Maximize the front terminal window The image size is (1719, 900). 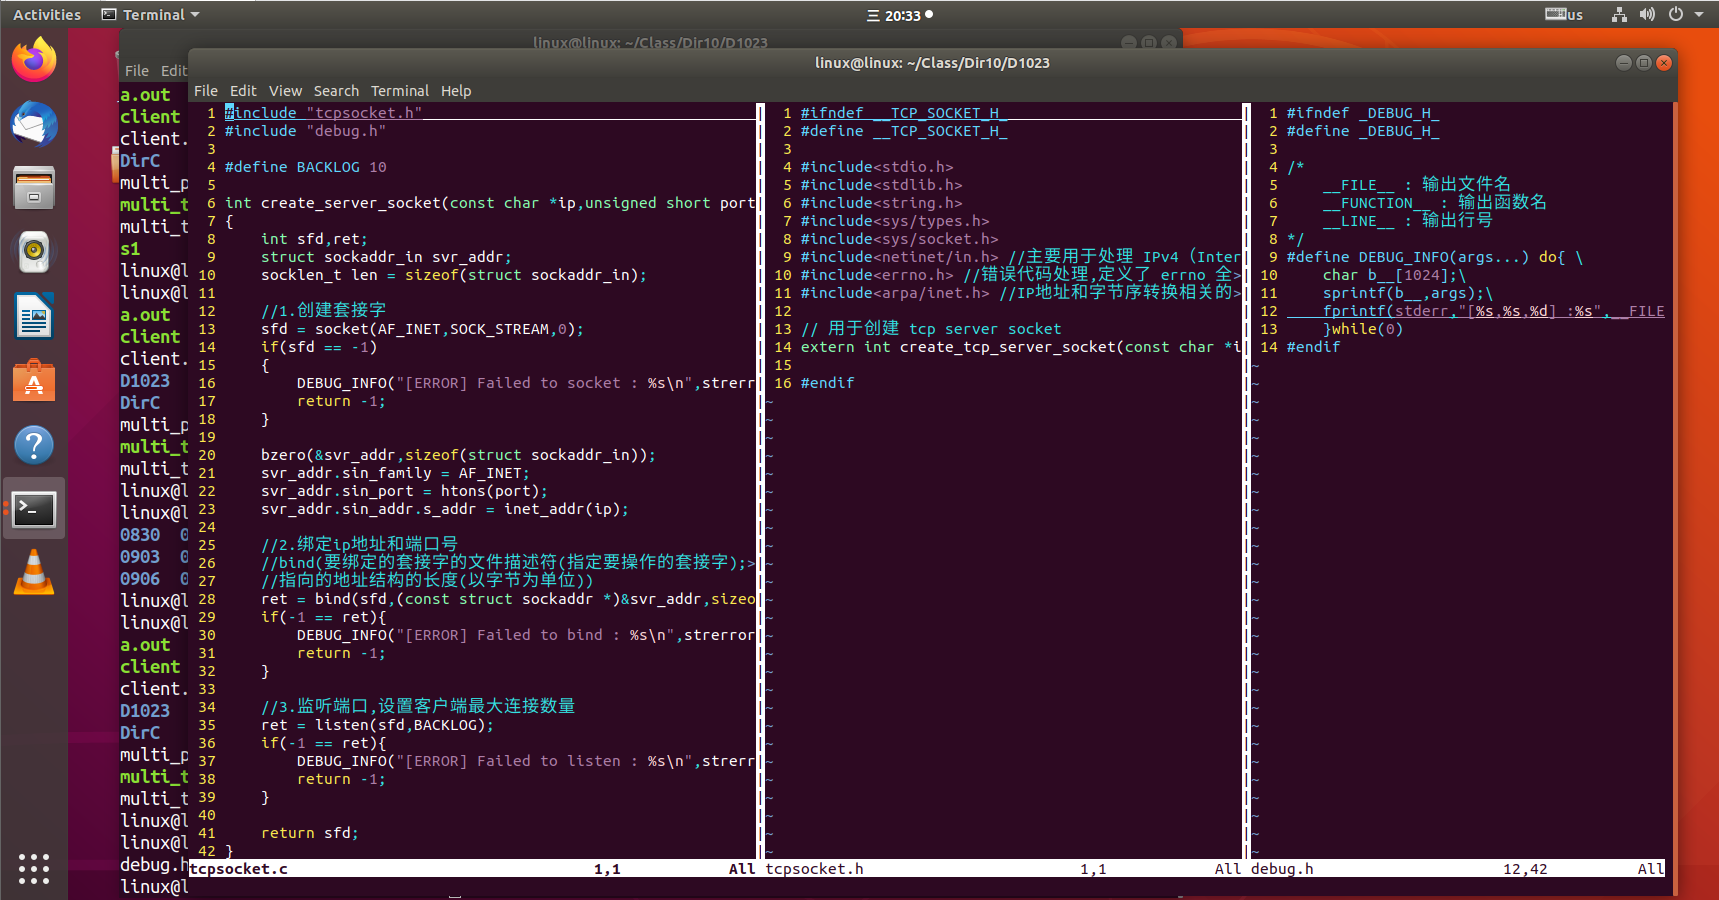pyautogui.click(x=1644, y=62)
